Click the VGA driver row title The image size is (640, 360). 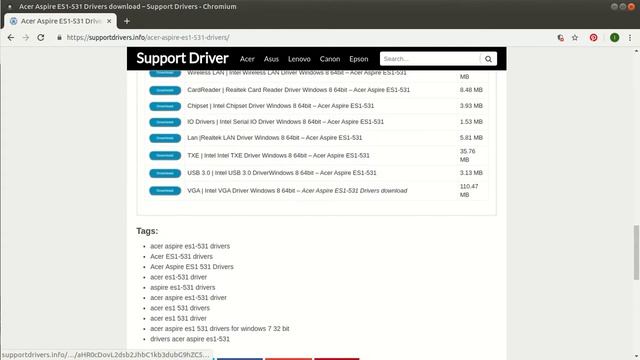297,191
